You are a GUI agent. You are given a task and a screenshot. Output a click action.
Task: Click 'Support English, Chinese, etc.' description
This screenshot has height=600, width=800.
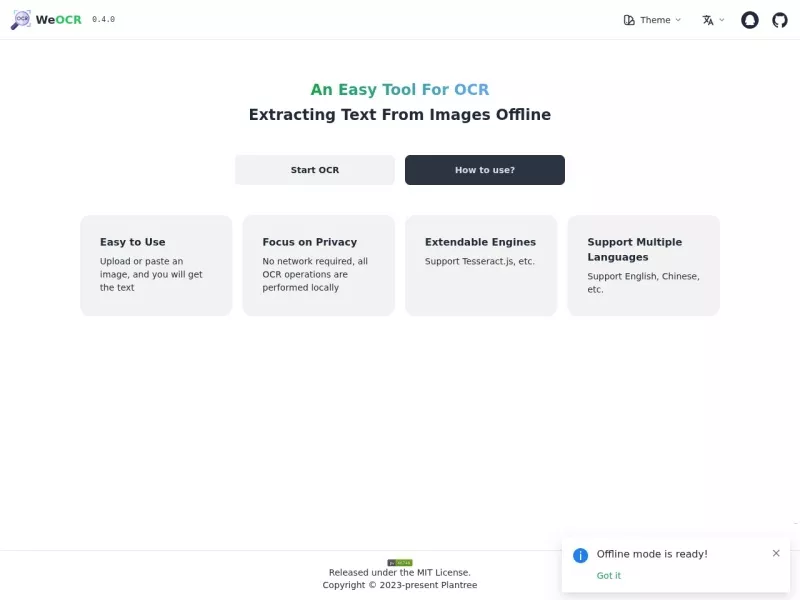click(x=643, y=283)
